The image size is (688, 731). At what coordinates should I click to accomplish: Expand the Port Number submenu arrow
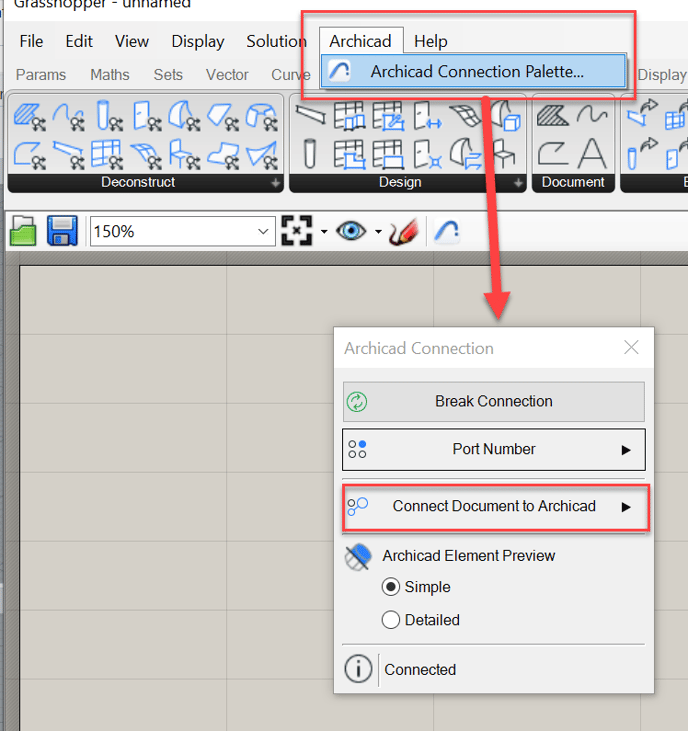[x=626, y=450]
